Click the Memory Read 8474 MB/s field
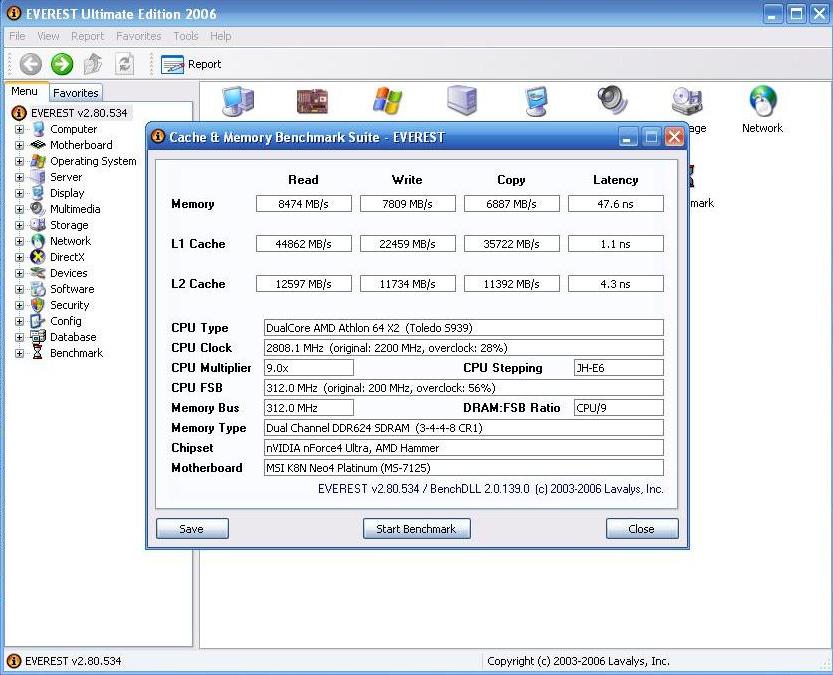 click(303, 204)
